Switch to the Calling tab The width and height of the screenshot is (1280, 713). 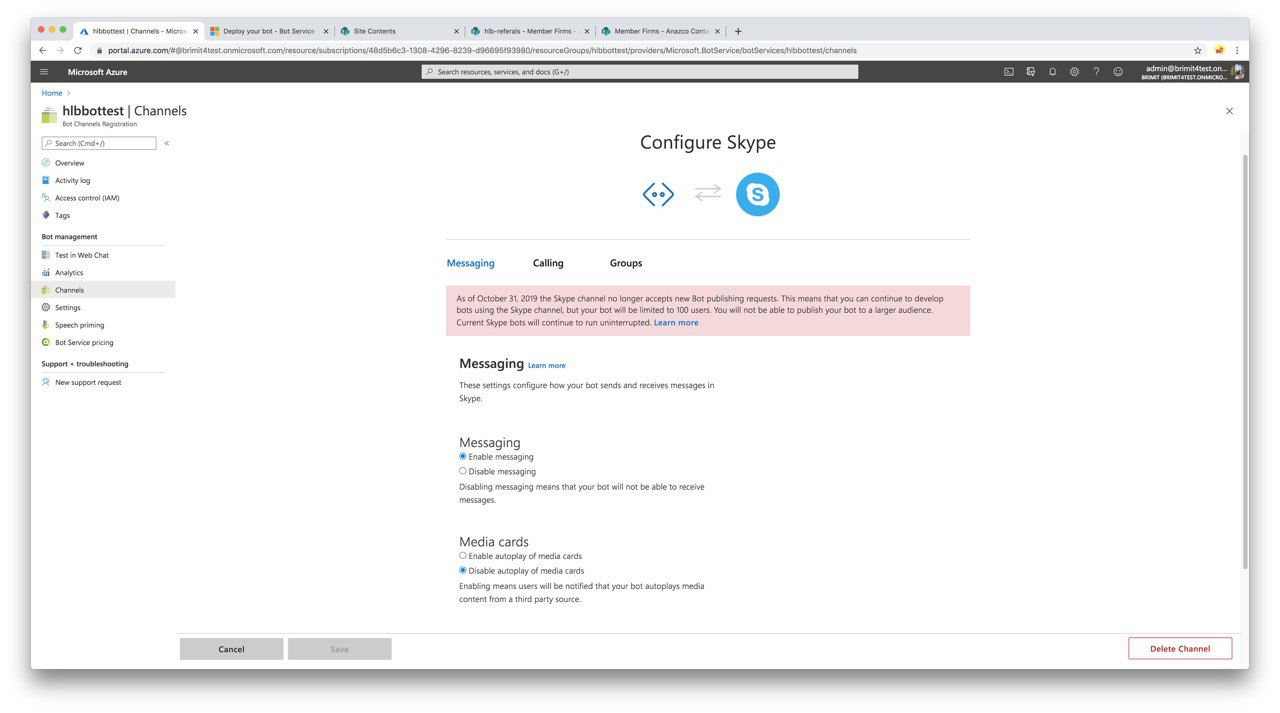pyautogui.click(x=548, y=263)
